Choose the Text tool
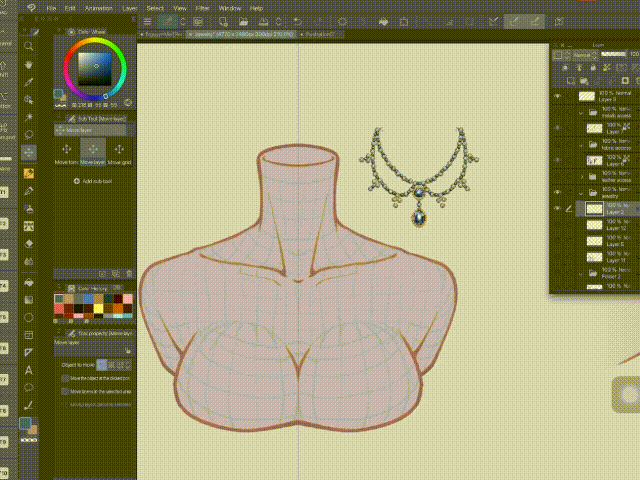The height and width of the screenshot is (480, 640). tap(29, 369)
